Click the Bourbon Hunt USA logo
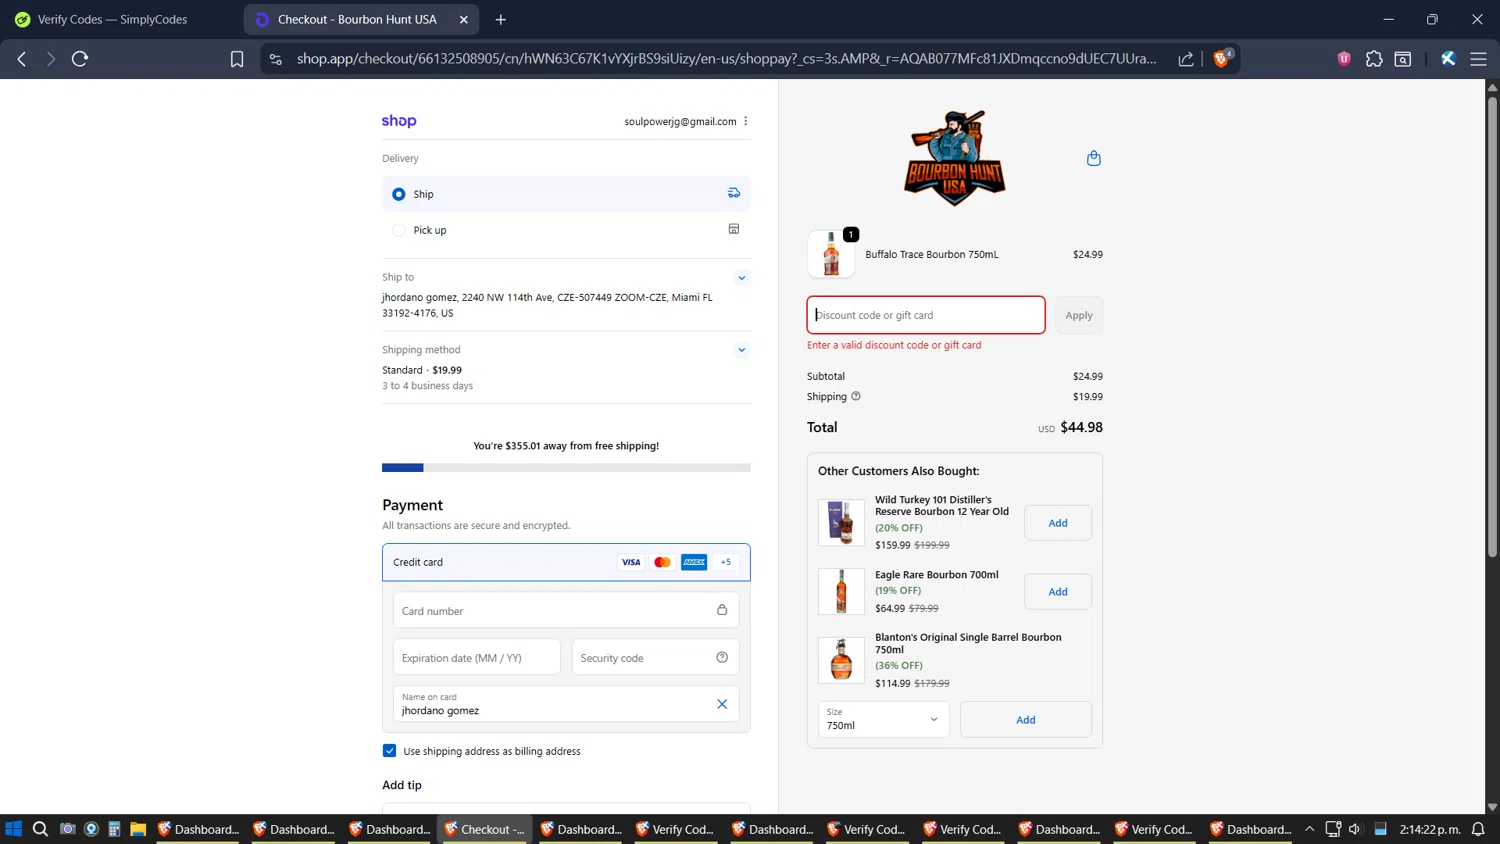 pyautogui.click(x=955, y=158)
